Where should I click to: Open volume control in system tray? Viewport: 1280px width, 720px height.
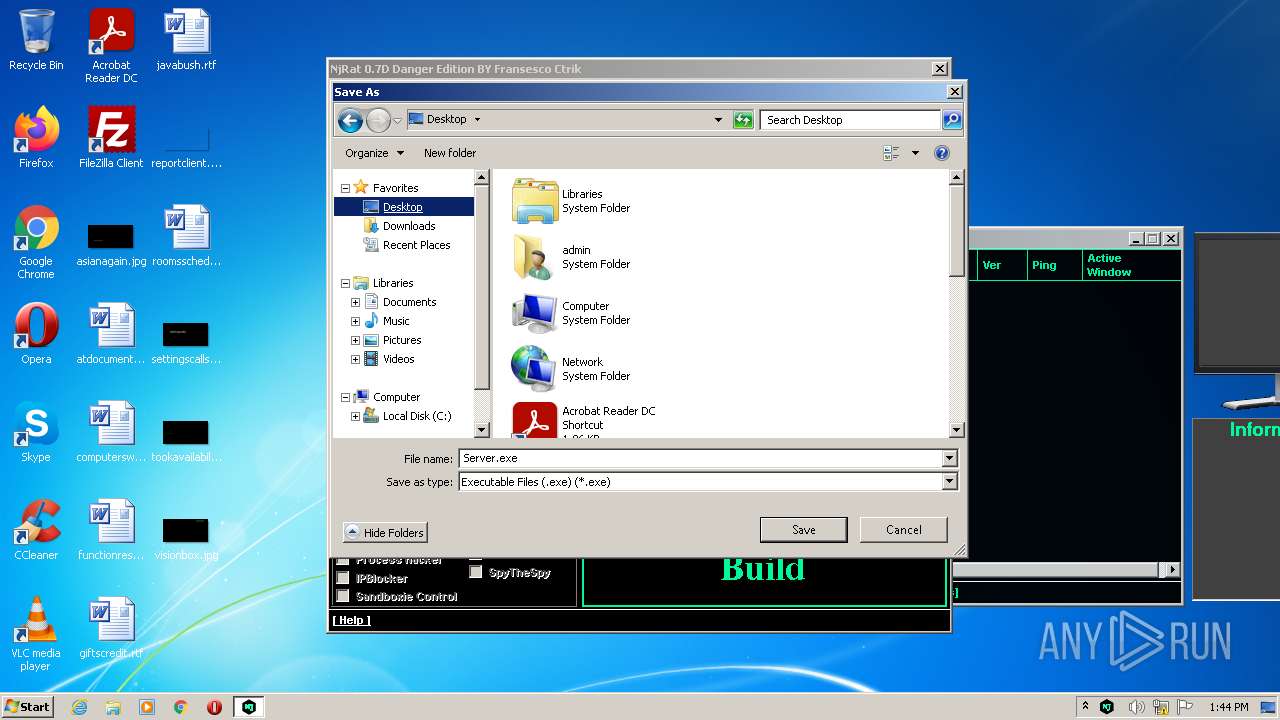point(1136,707)
